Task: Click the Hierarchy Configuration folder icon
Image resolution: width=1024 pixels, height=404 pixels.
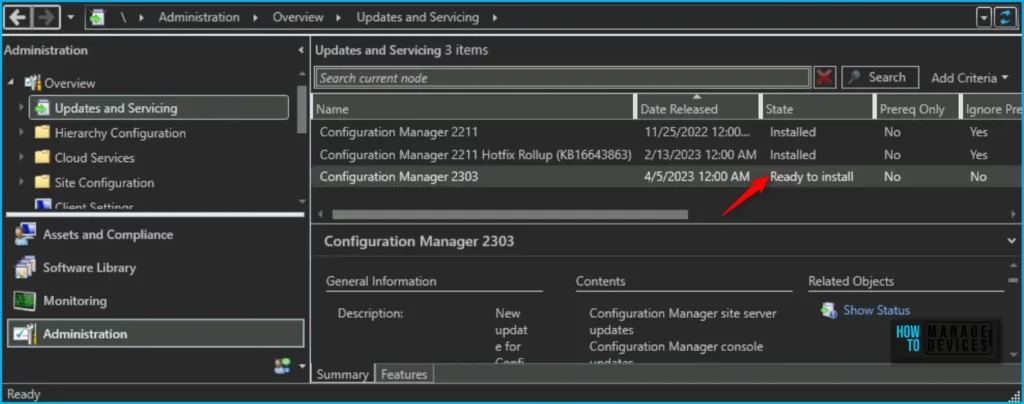Action: tap(42, 132)
